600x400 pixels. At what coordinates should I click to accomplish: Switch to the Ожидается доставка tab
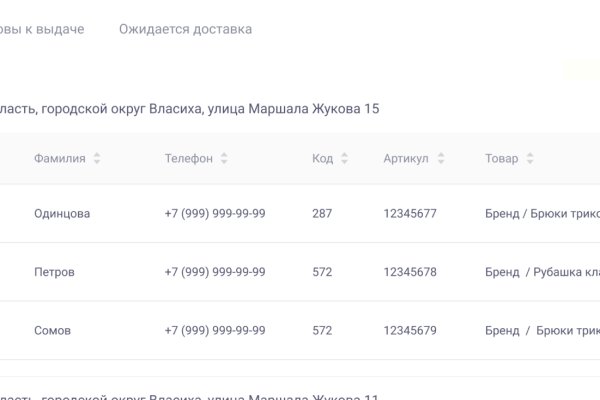(185, 29)
